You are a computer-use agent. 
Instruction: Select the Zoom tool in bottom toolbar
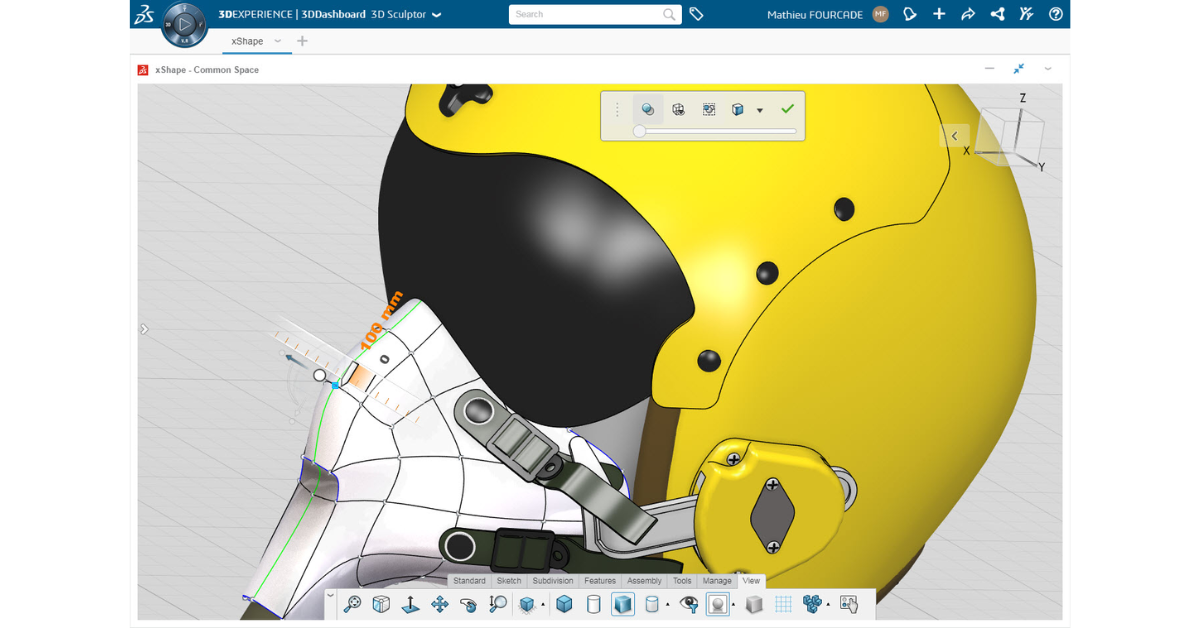(352, 604)
